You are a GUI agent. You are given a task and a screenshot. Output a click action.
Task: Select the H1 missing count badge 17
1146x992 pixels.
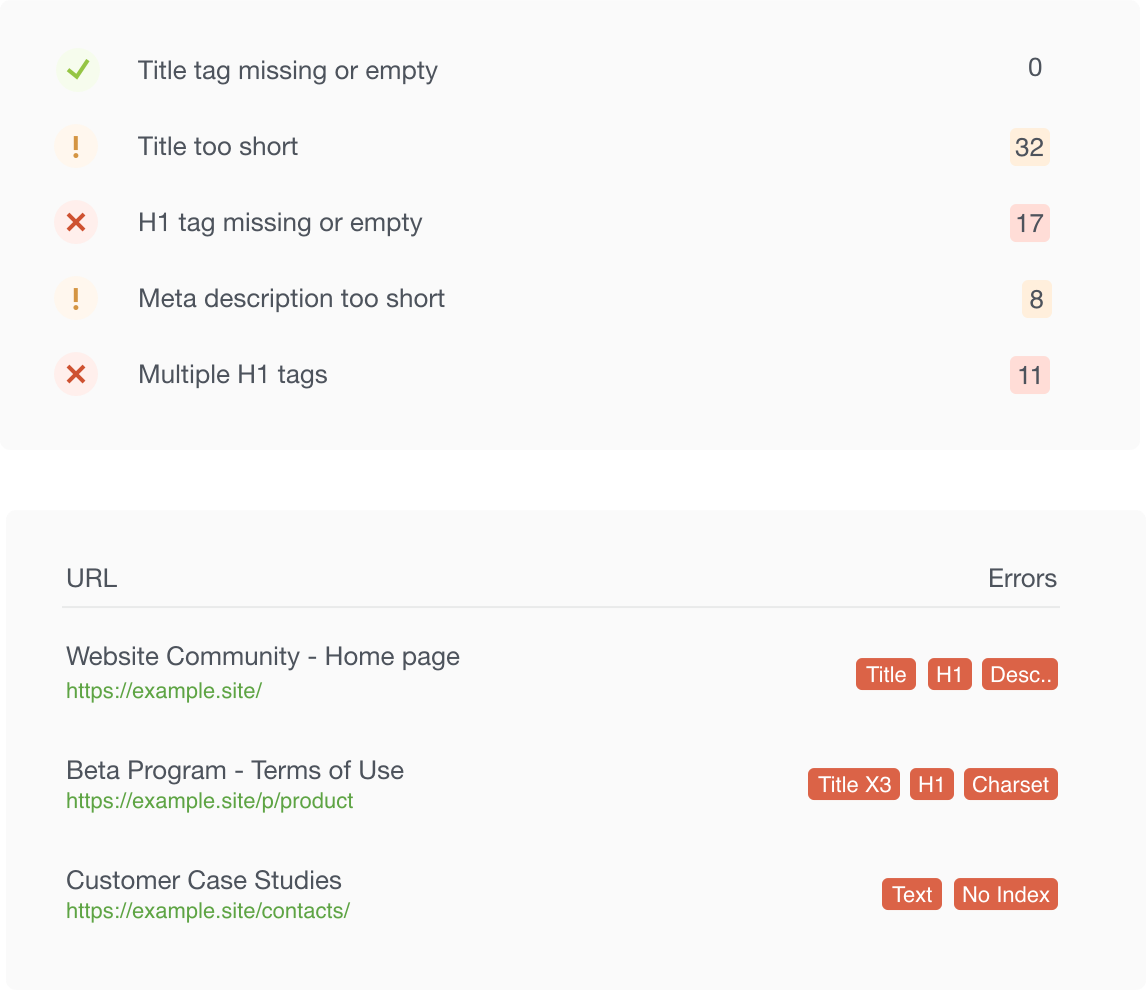[x=1029, y=223]
